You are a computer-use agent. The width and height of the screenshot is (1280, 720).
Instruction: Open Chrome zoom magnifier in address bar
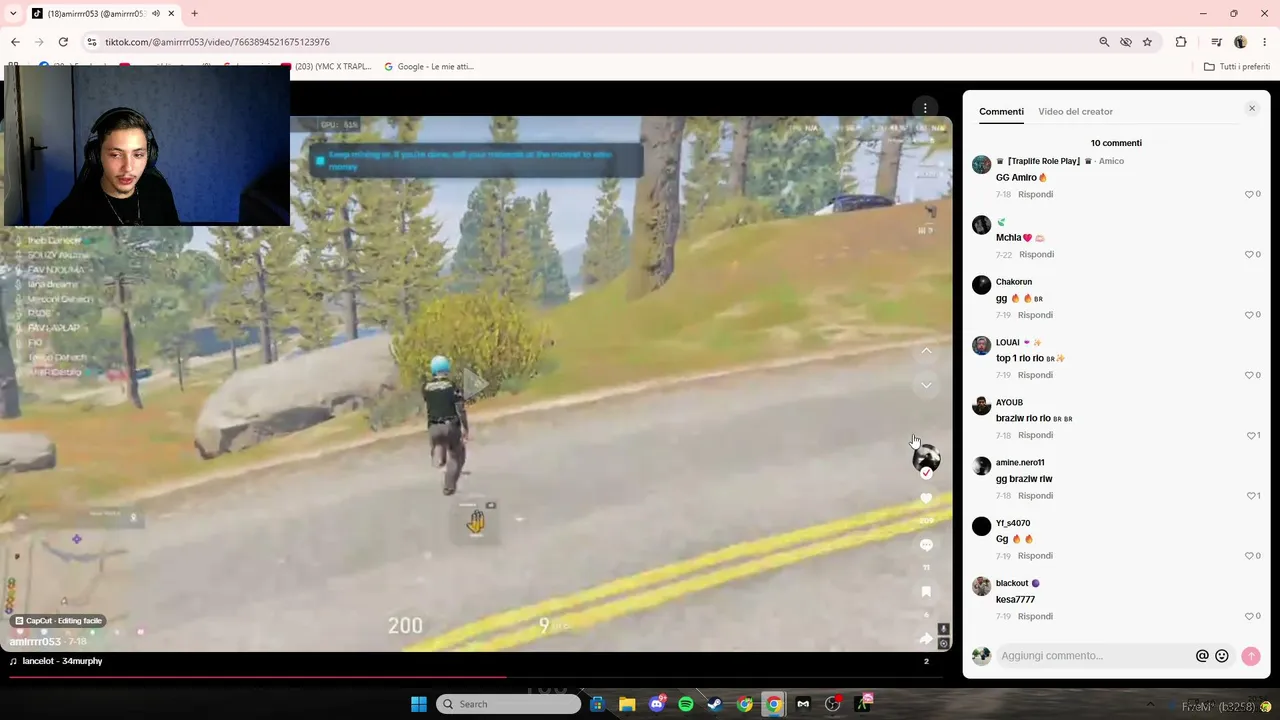click(1104, 42)
